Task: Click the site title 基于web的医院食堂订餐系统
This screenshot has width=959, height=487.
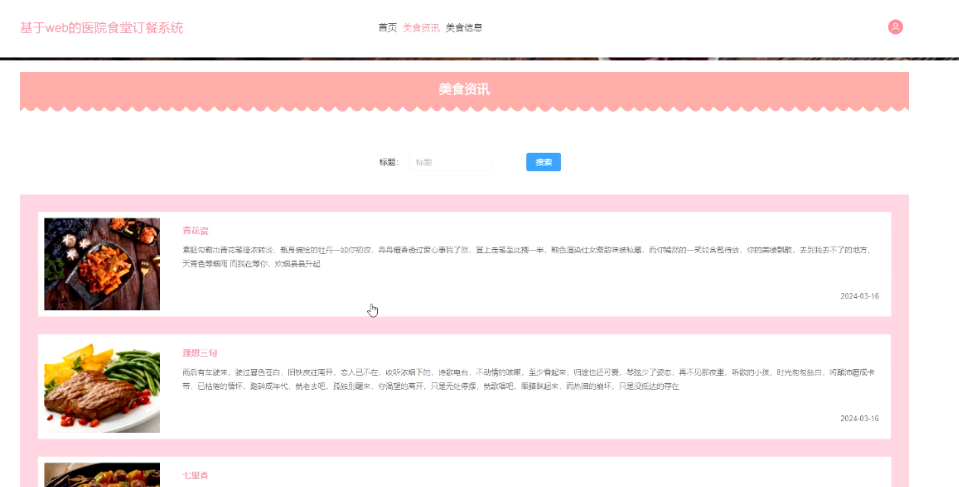Action: pos(102,28)
